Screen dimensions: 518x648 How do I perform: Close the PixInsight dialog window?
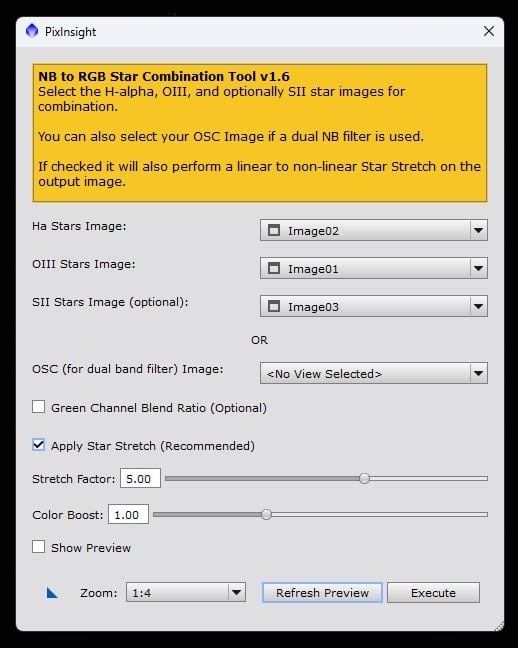[489, 31]
